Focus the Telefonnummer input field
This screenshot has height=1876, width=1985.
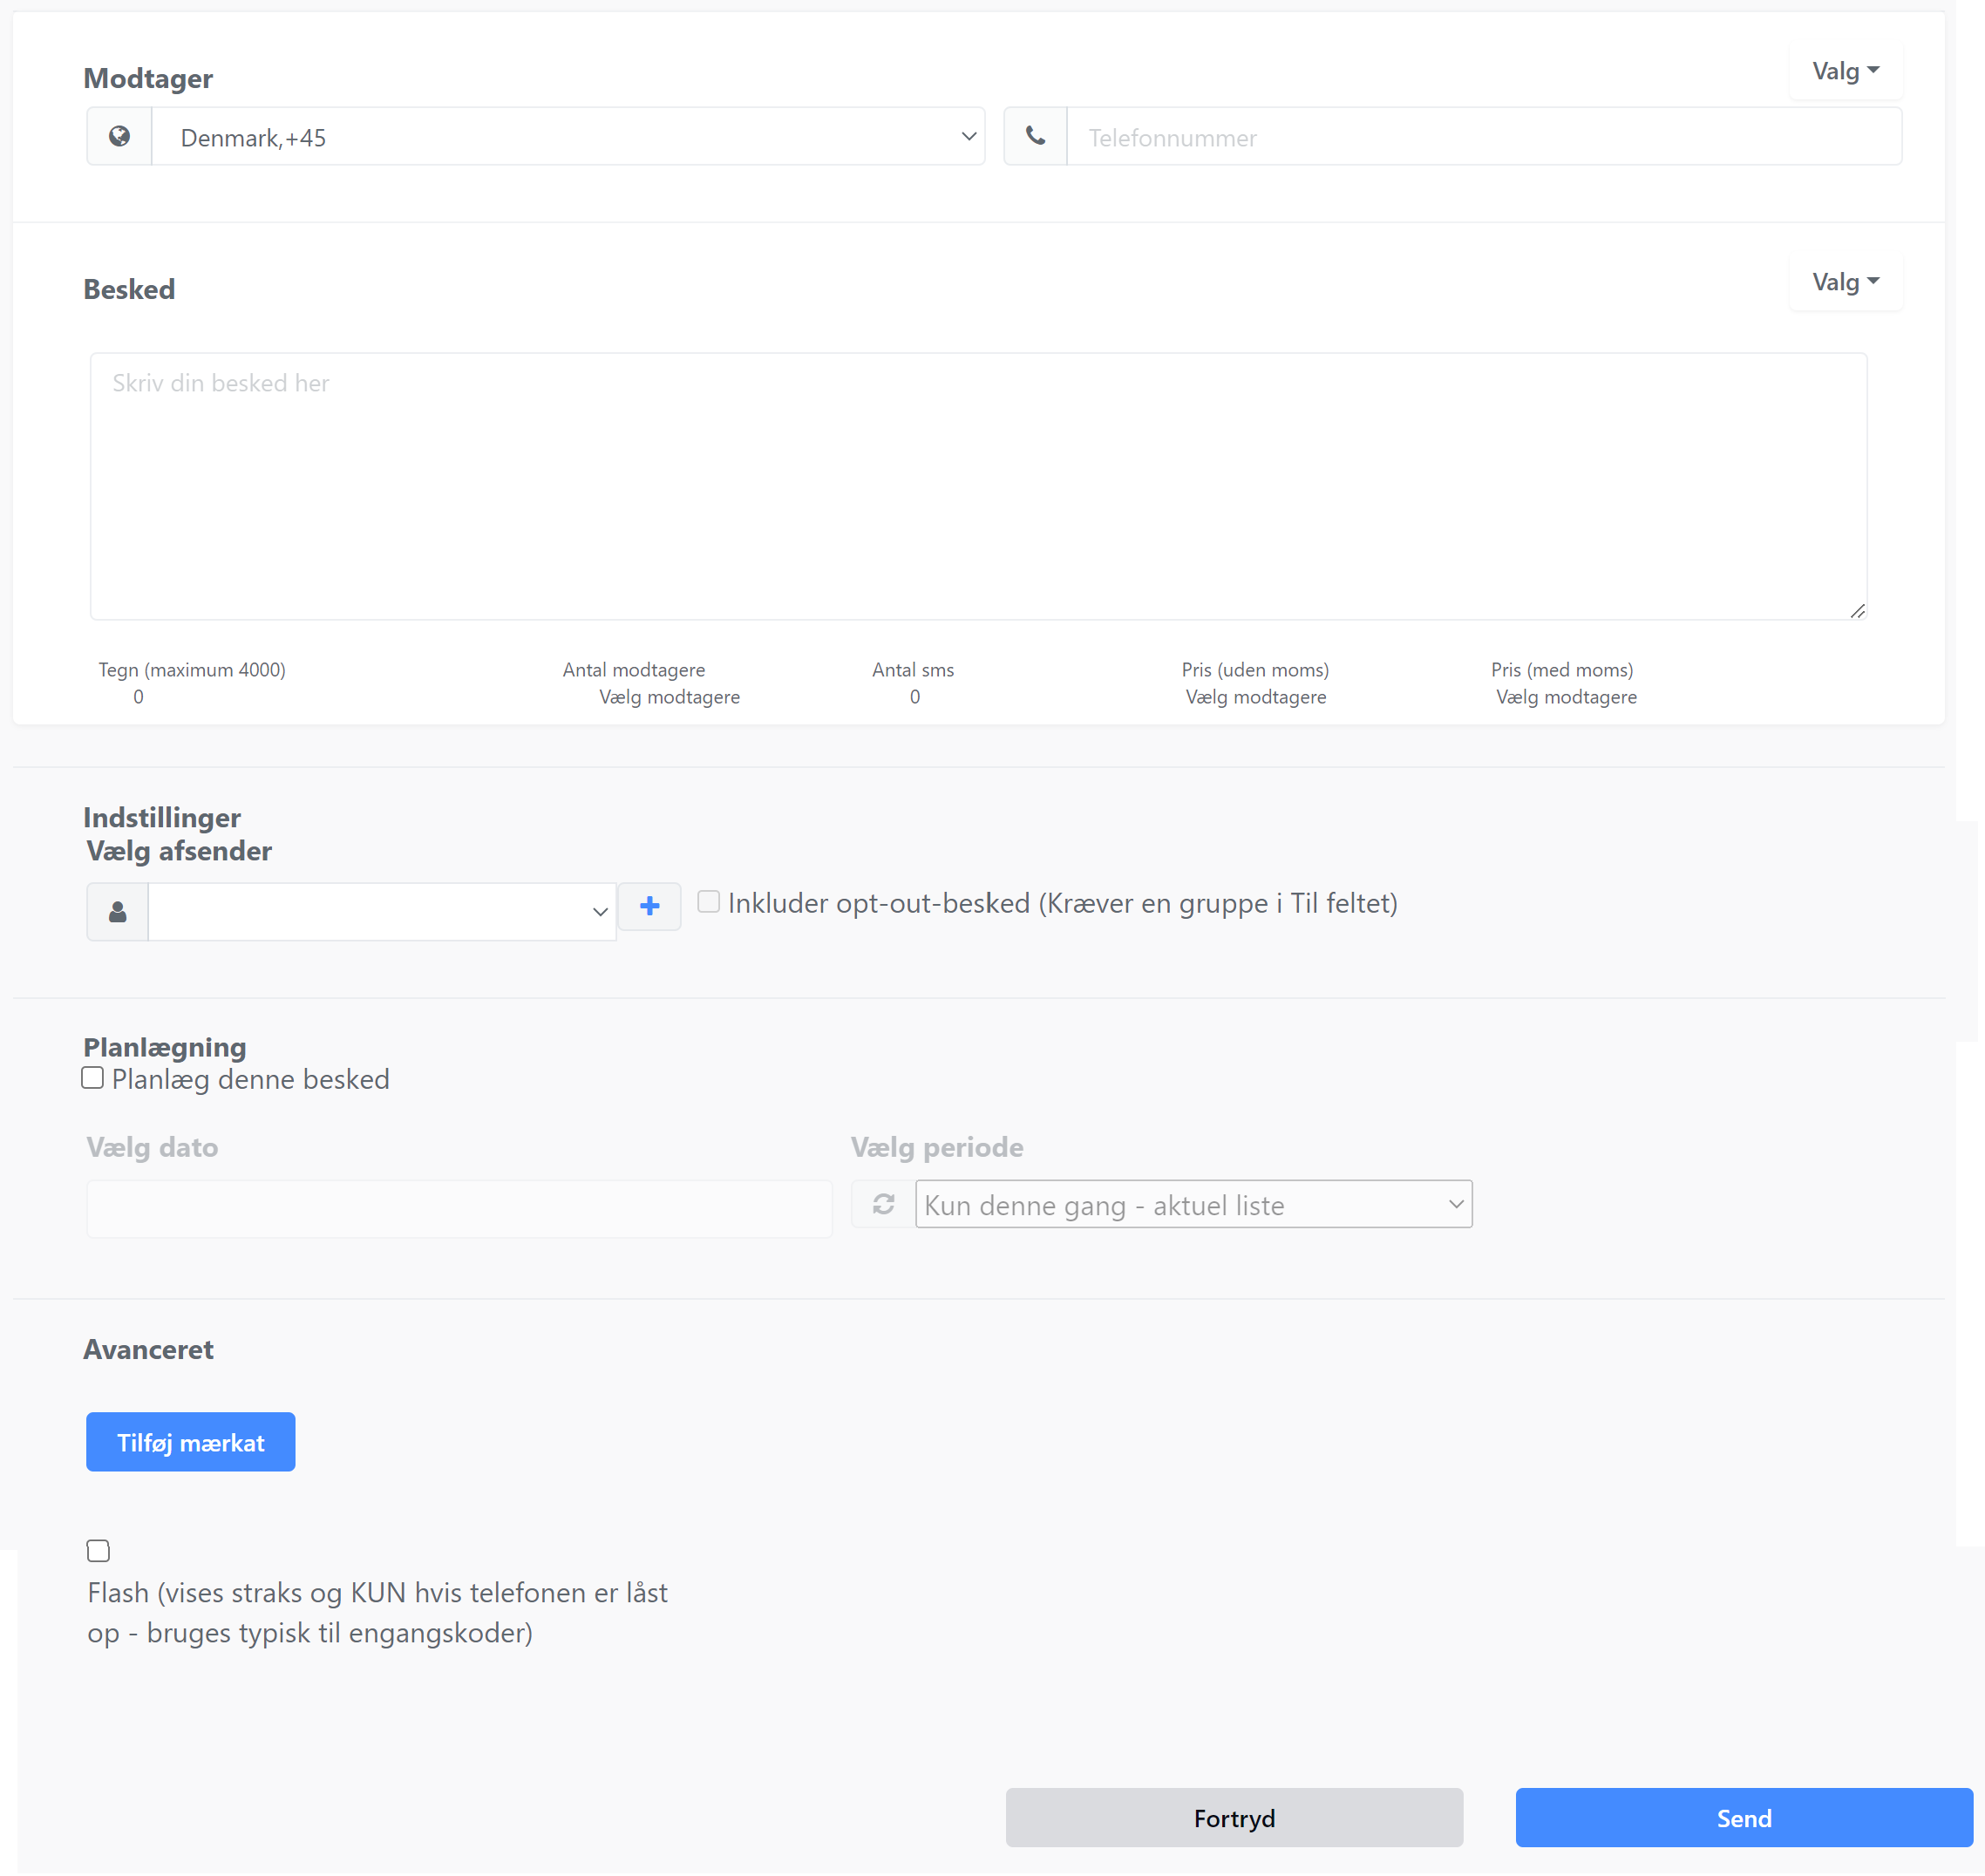[x=1484, y=137]
